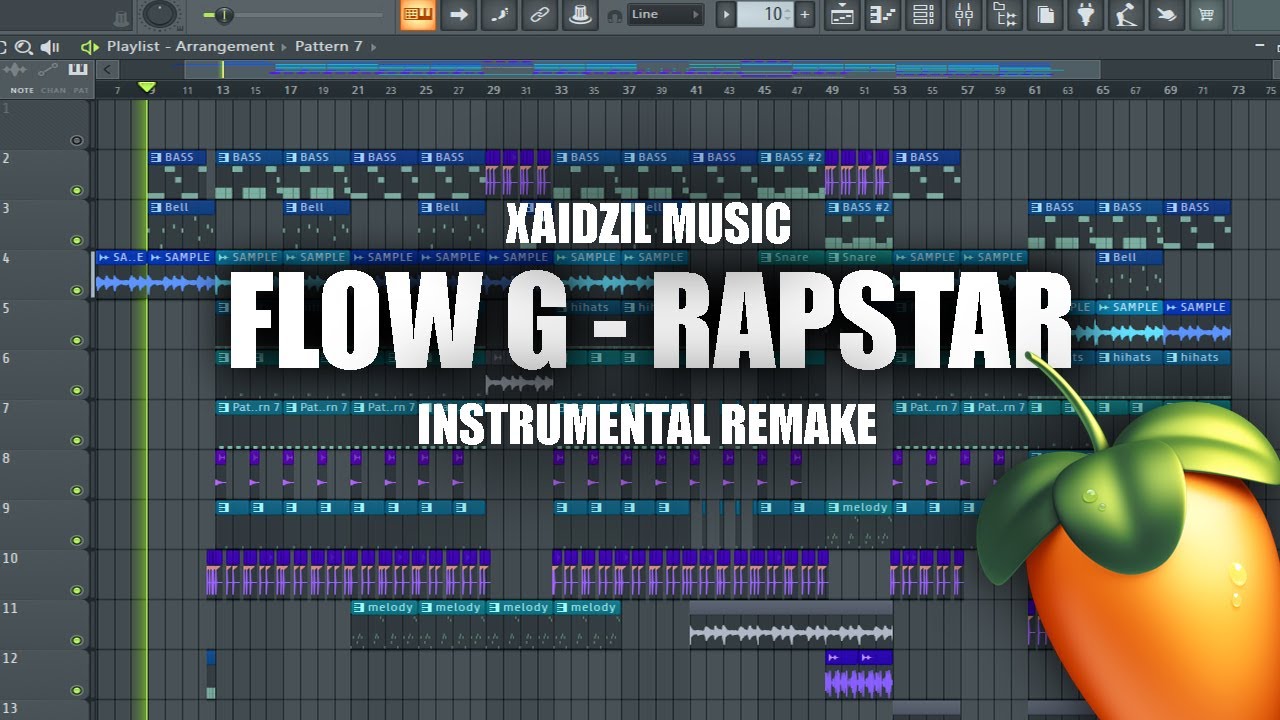Viewport: 1280px width, 720px height.
Task: Open BASS #2 clip menu on track 3
Action: [834, 207]
